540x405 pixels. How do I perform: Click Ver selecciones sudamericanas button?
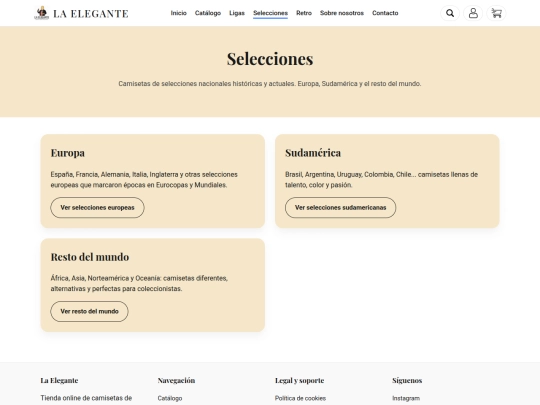(341, 208)
